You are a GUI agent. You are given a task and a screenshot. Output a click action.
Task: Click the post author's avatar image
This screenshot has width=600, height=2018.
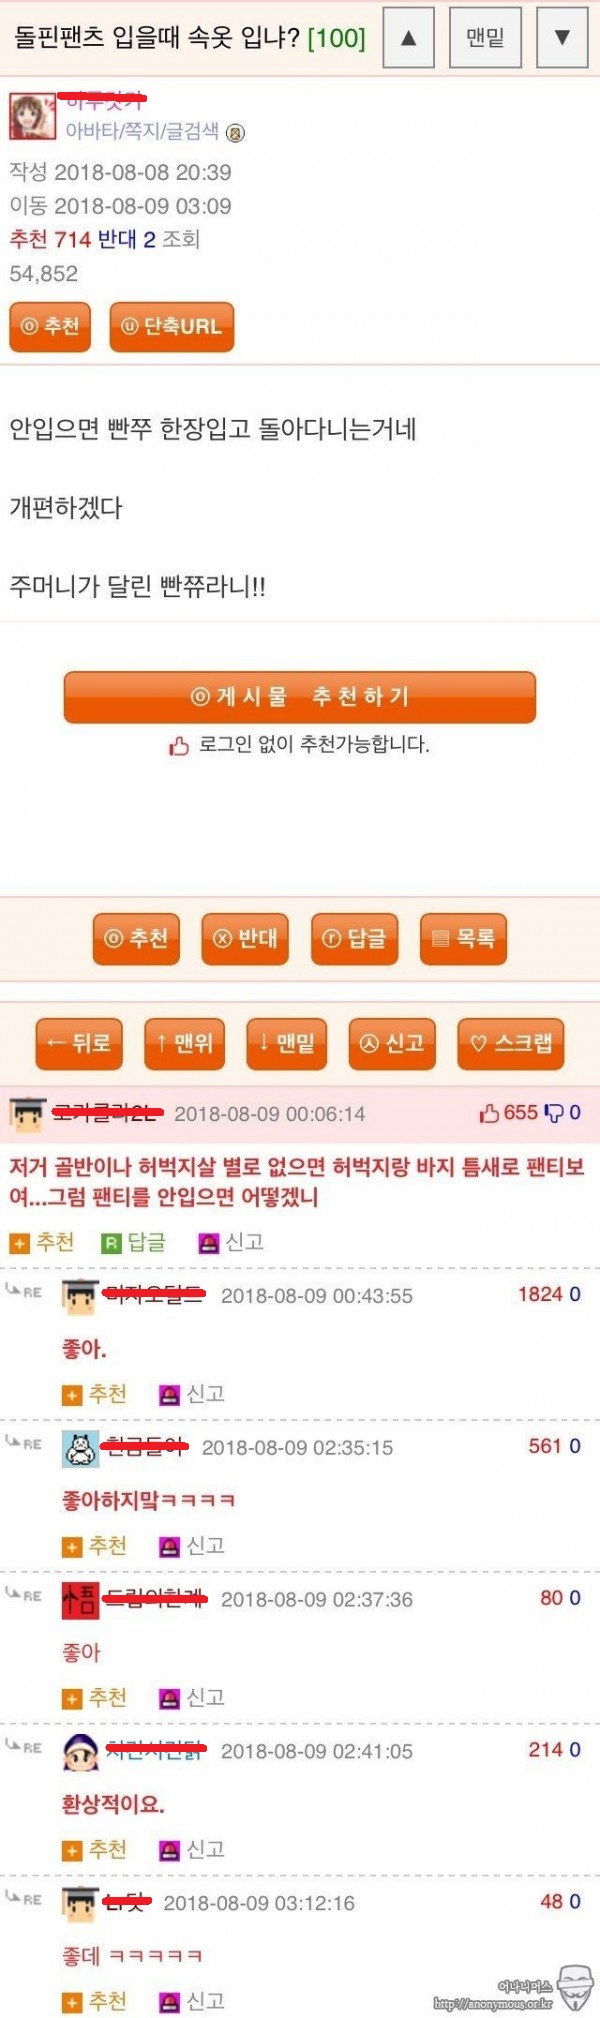pyautogui.click(x=33, y=116)
